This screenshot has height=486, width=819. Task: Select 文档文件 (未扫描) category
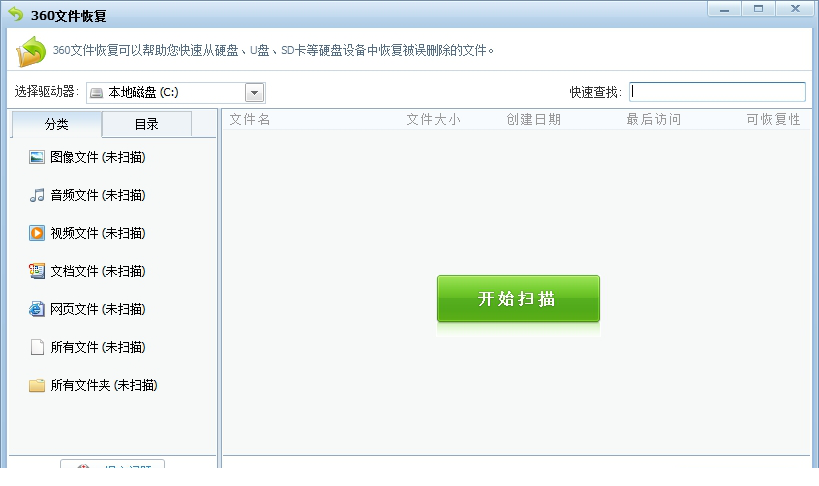coord(98,271)
